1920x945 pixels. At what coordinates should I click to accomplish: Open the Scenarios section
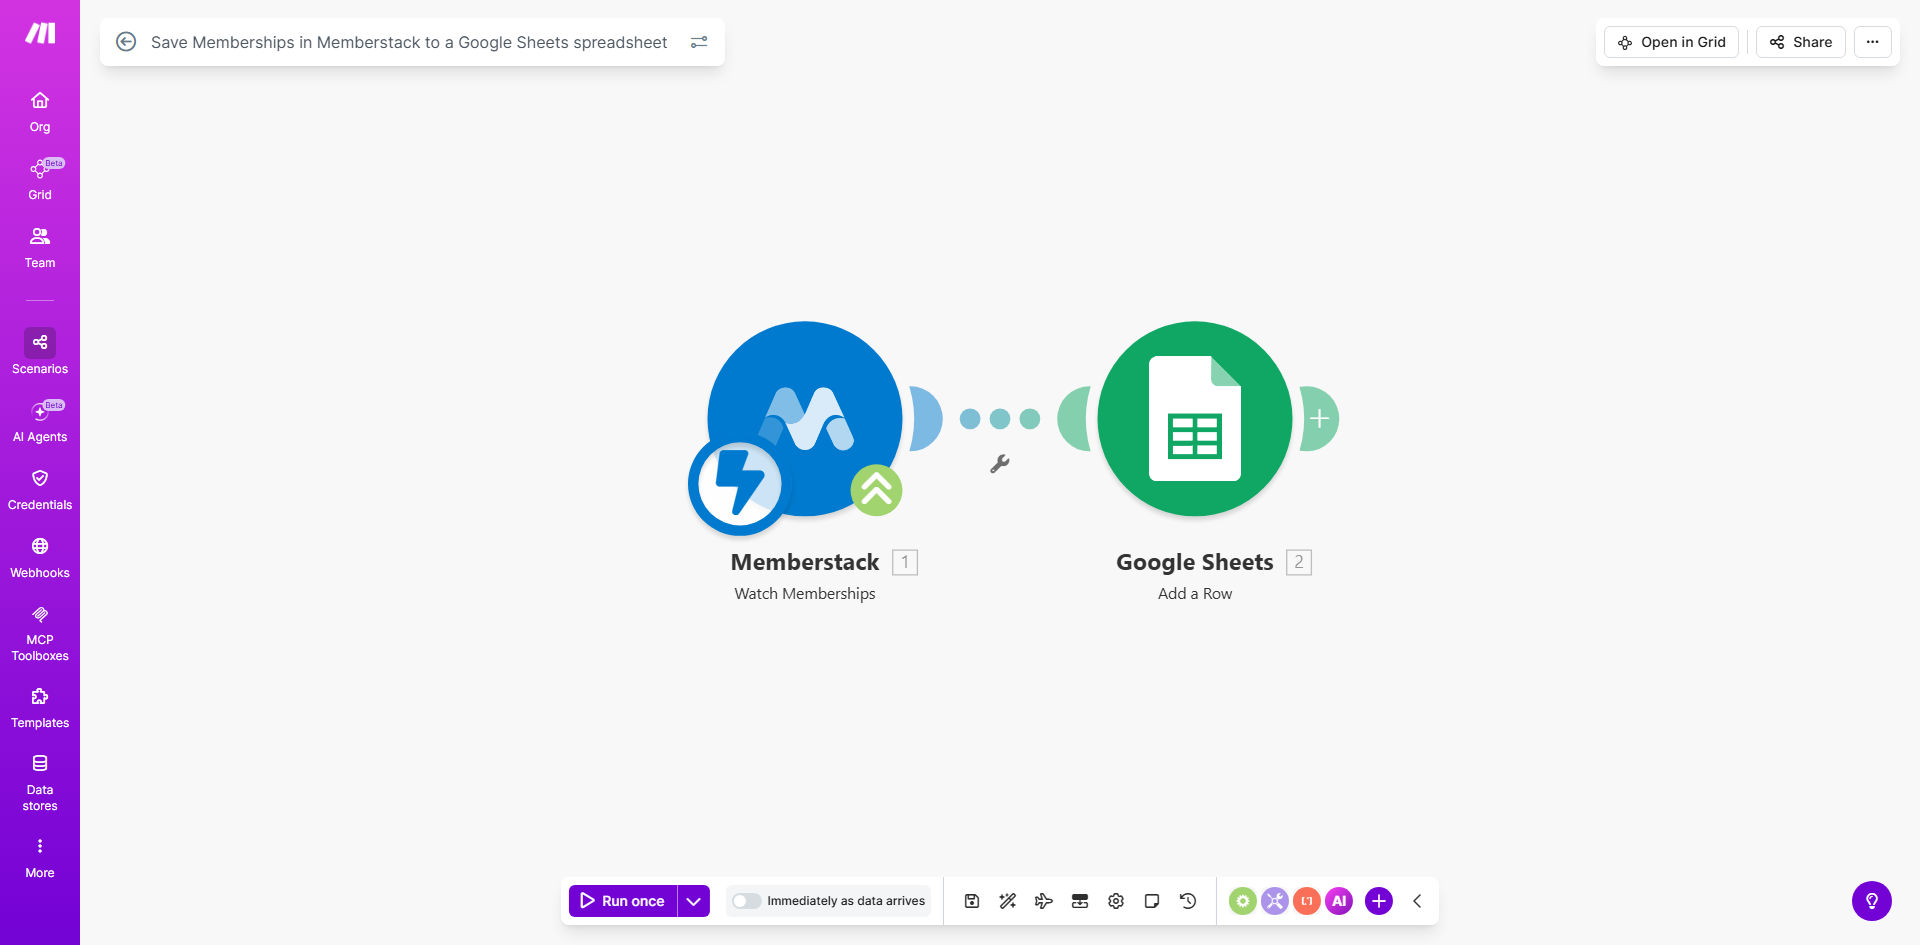pyautogui.click(x=40, y=352)
